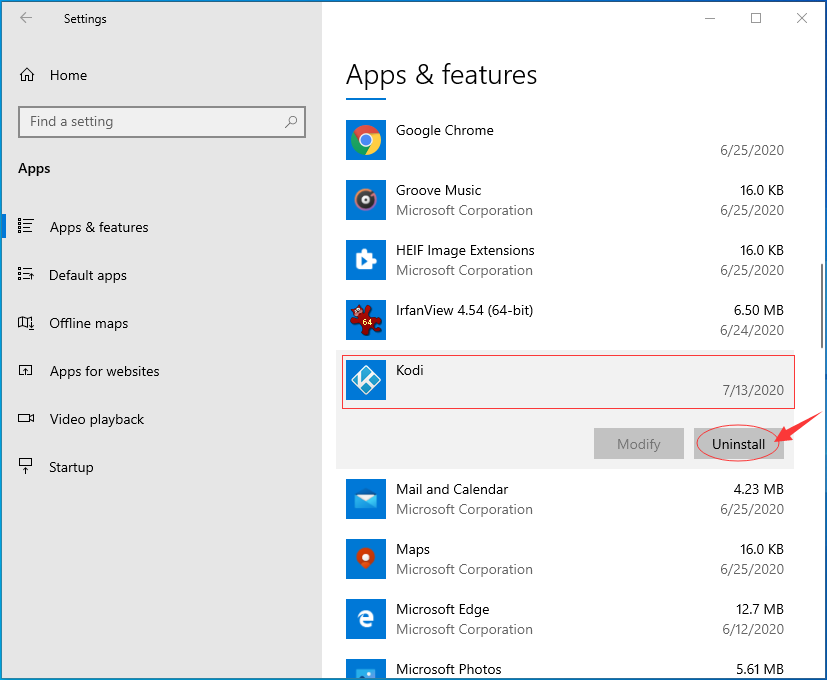Screen dimensions: 827x680
Task: Click the Startup sidebar icon
Action: coord(25,466)
